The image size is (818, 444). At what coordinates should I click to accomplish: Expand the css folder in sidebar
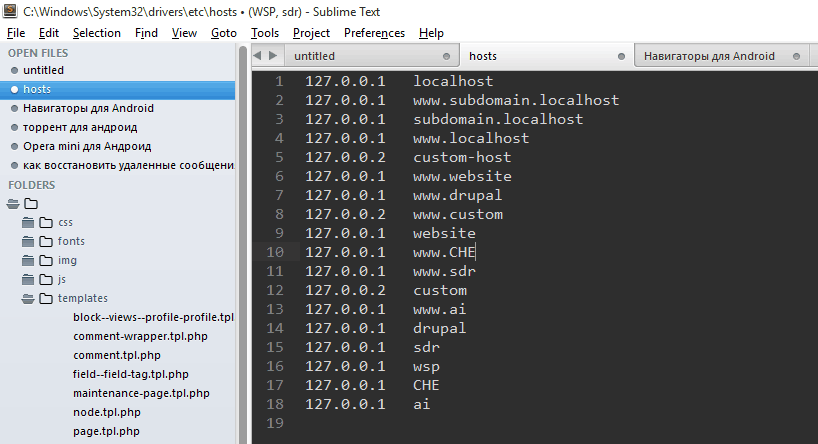(29, 222)
